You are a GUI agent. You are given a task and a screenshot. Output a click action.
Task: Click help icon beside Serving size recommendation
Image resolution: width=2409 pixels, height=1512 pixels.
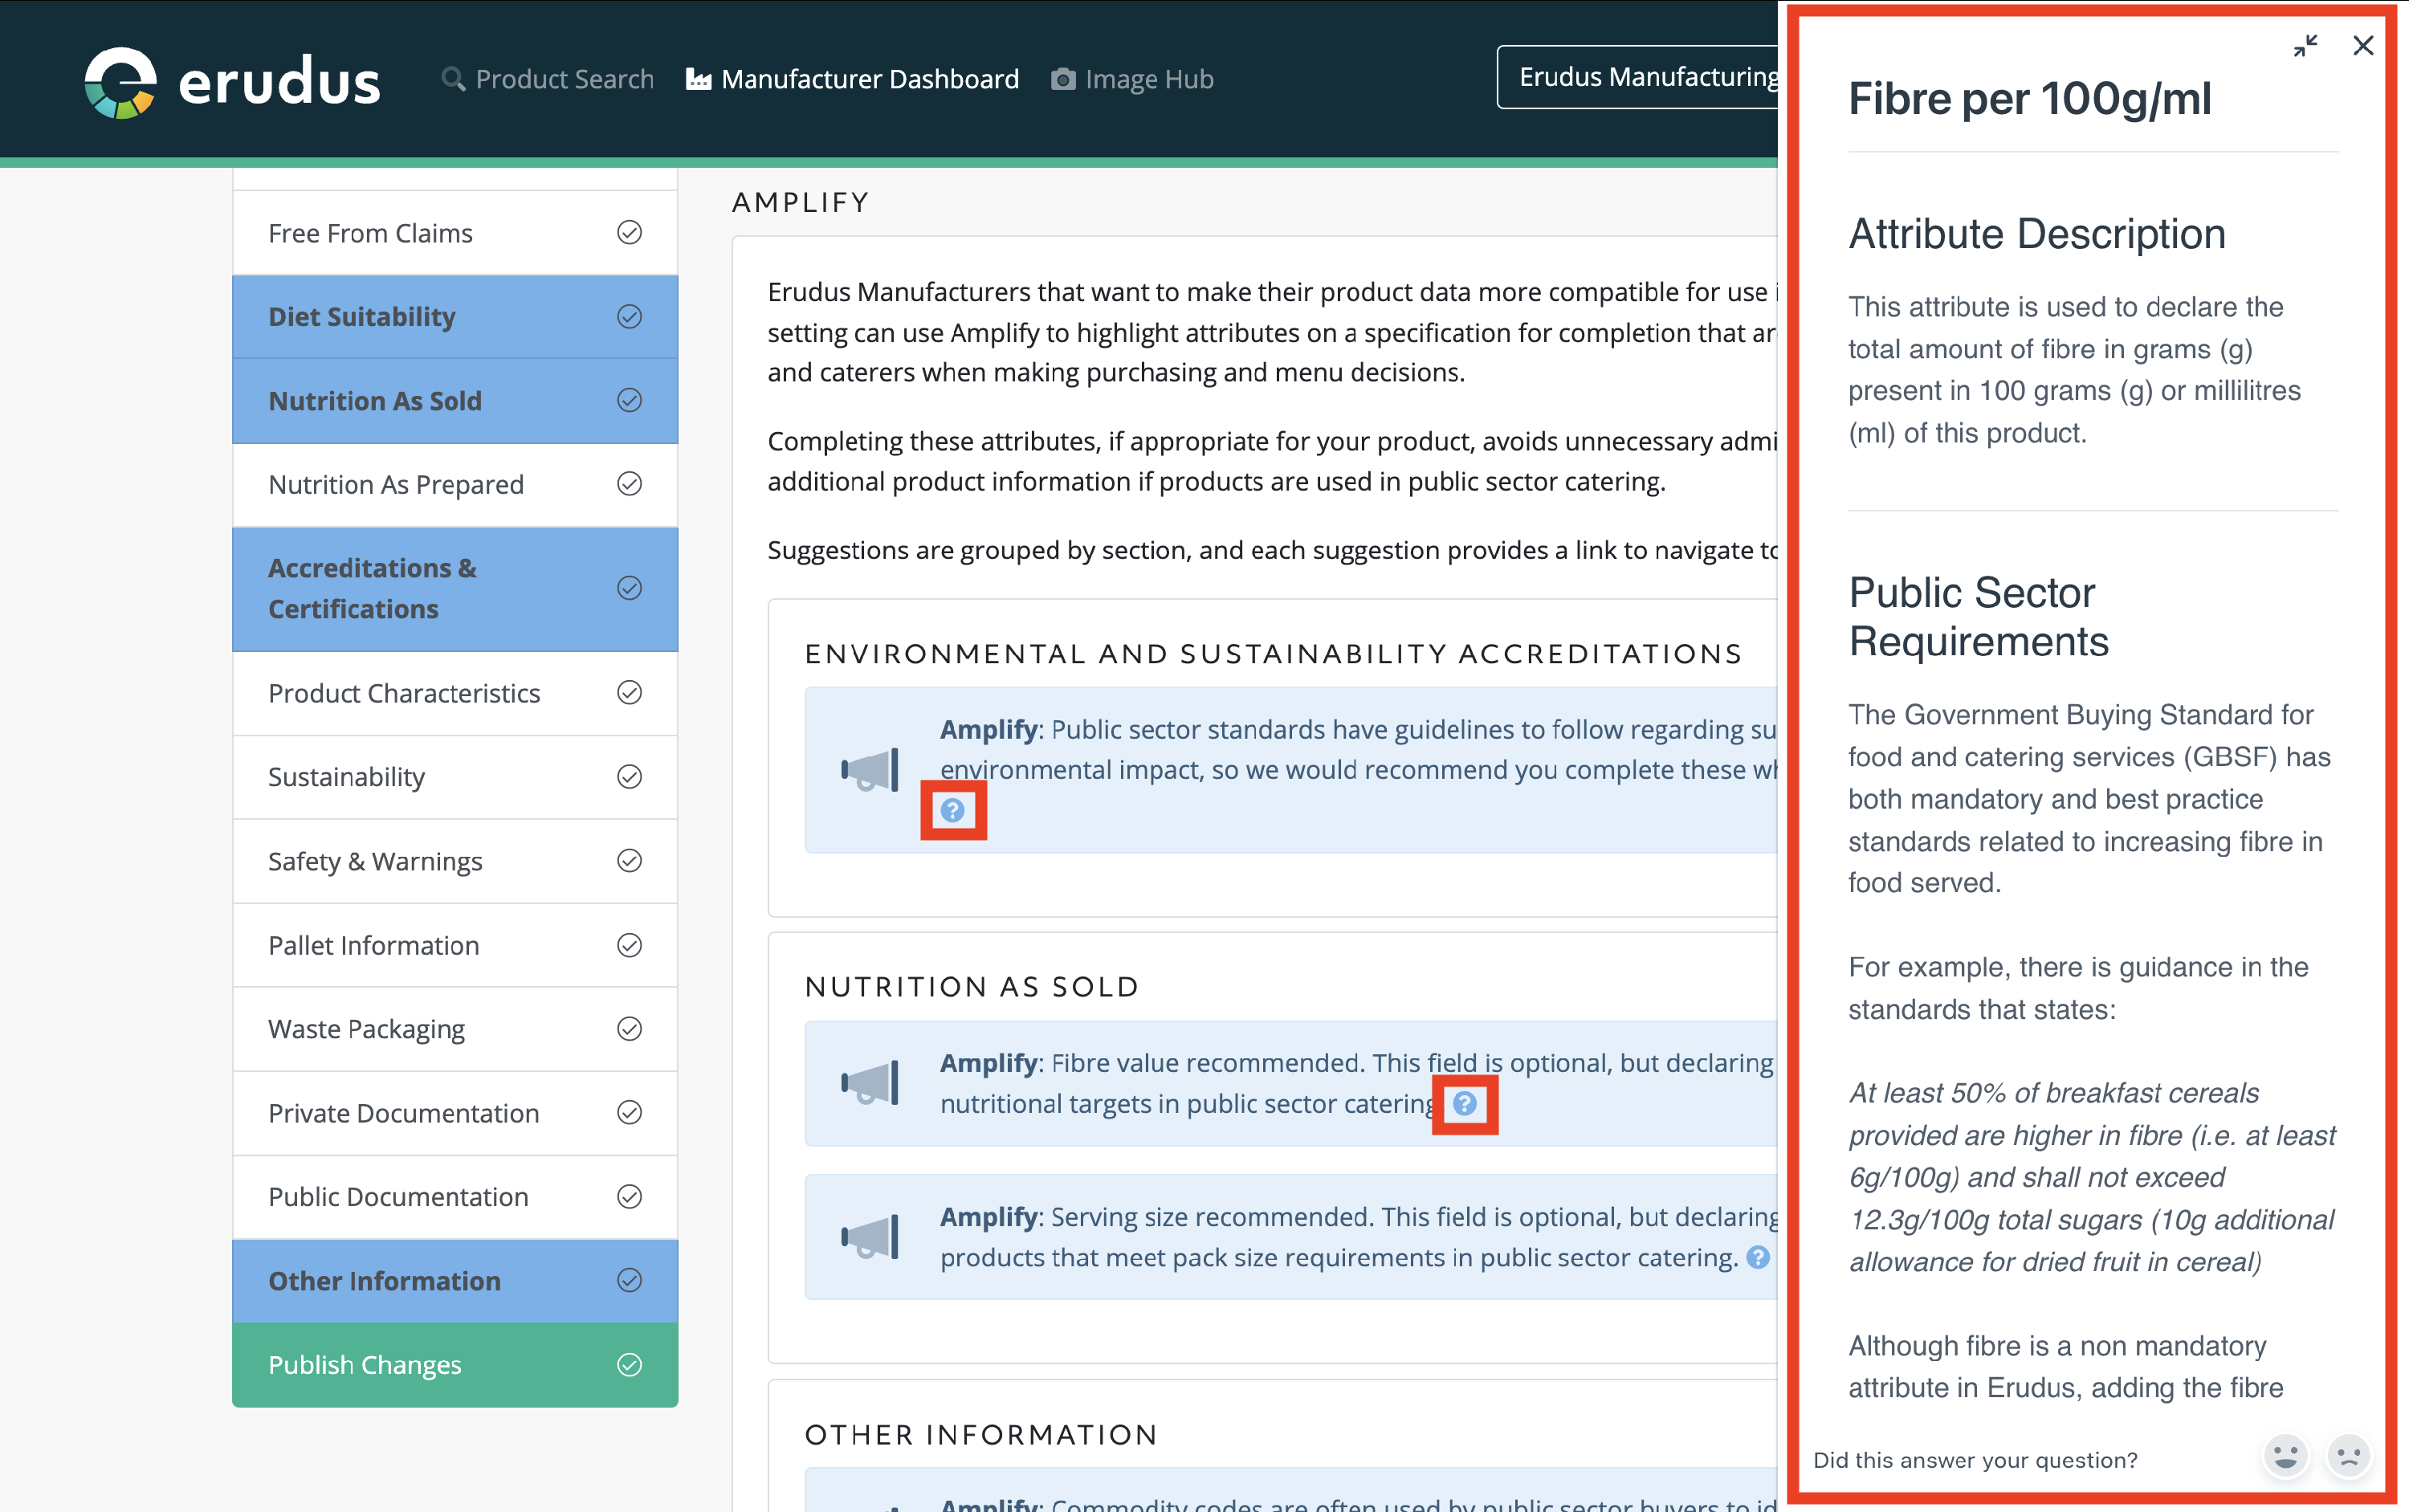1757,1257
